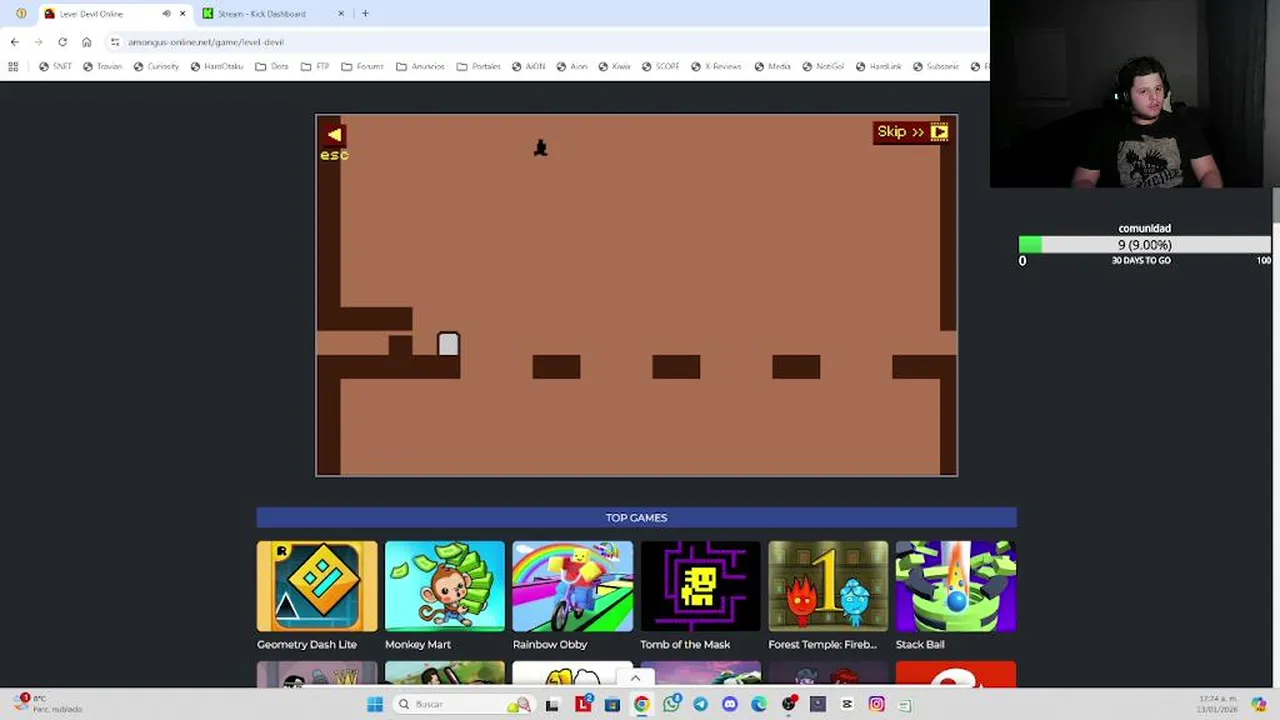Viewport: 1280px width, 720px height.
Task: Click the black player character in the game
Action: (x=540, y=148)
